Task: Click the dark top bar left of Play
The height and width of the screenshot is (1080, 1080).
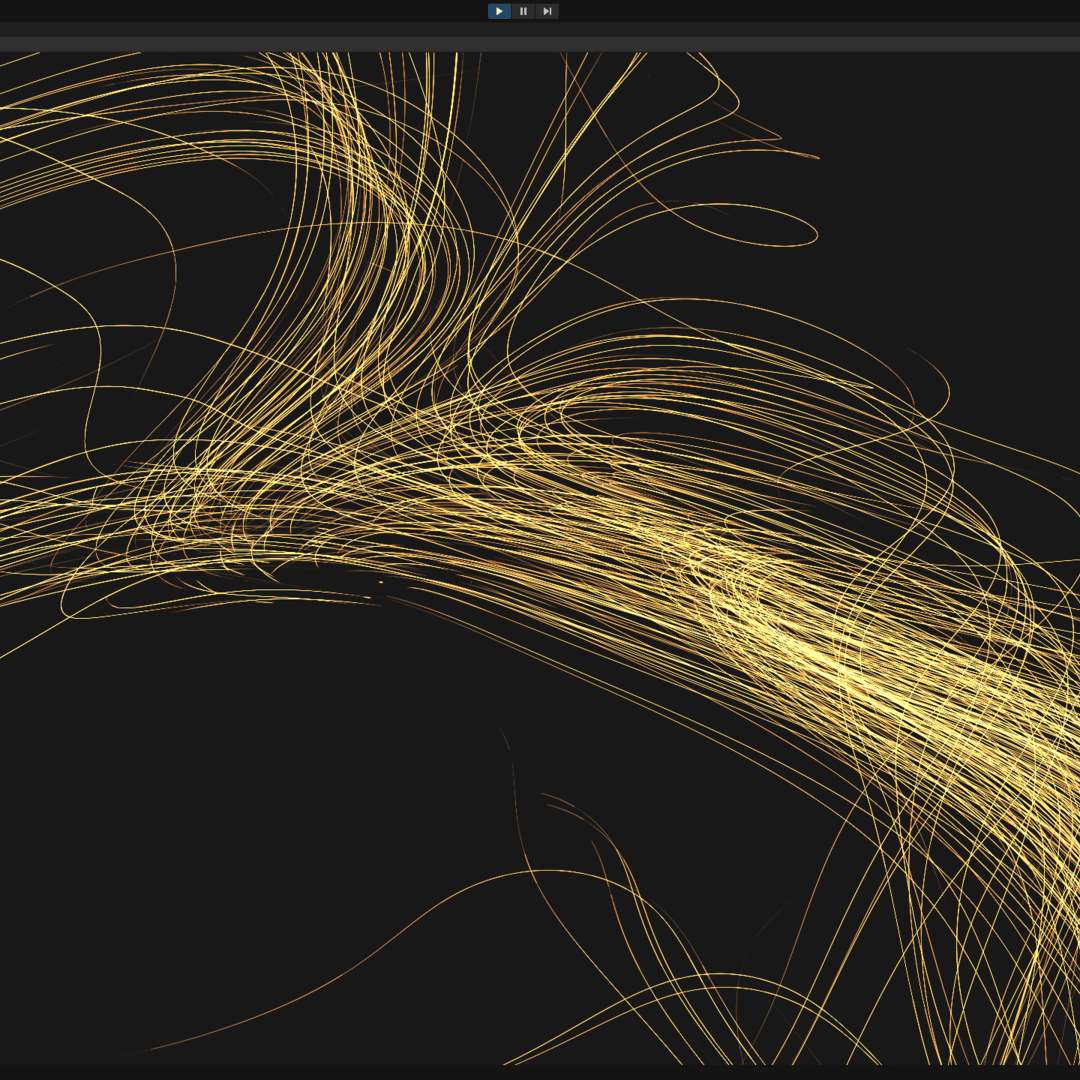Action: 240,11
